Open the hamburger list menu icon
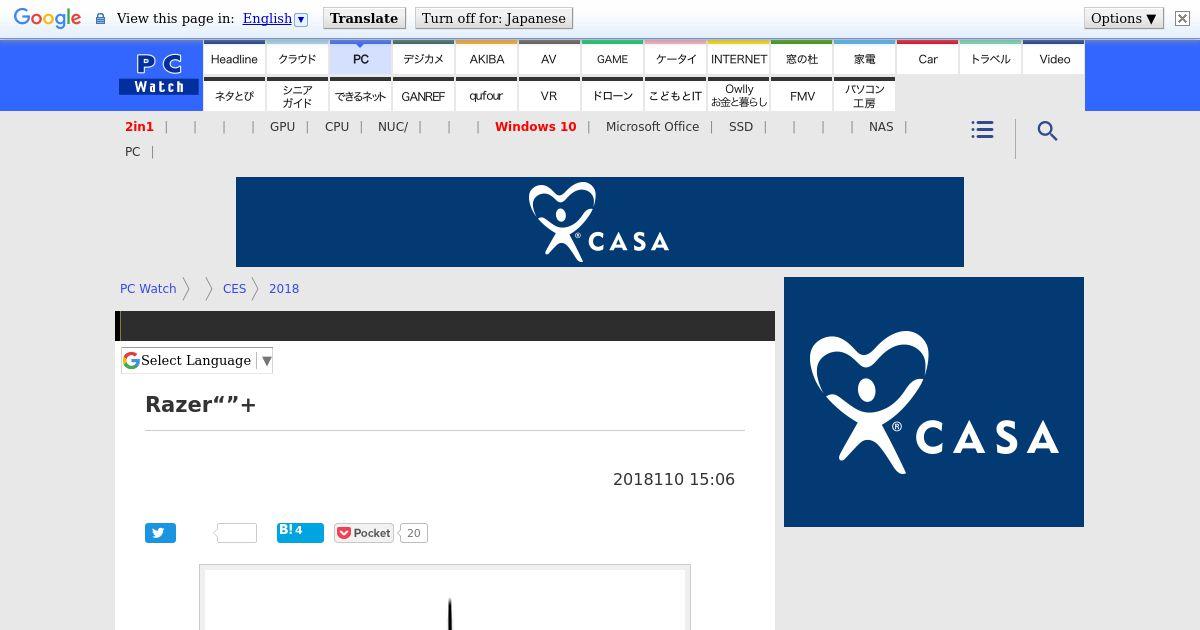1200x630 pixels. [x=982, y=130]
